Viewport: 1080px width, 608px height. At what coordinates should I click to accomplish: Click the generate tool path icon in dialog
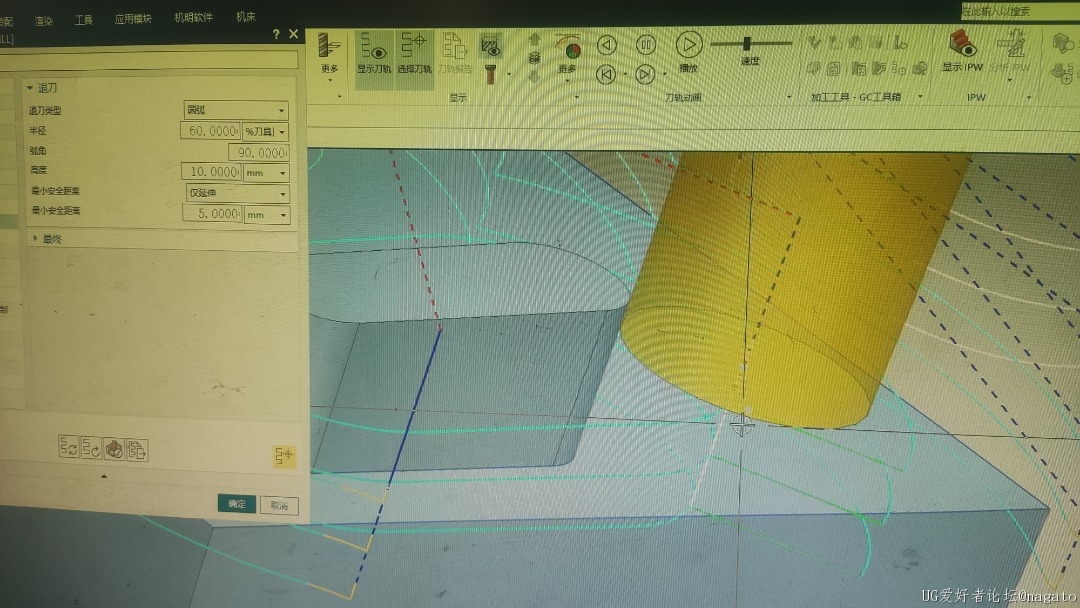(x=68, y=447)
